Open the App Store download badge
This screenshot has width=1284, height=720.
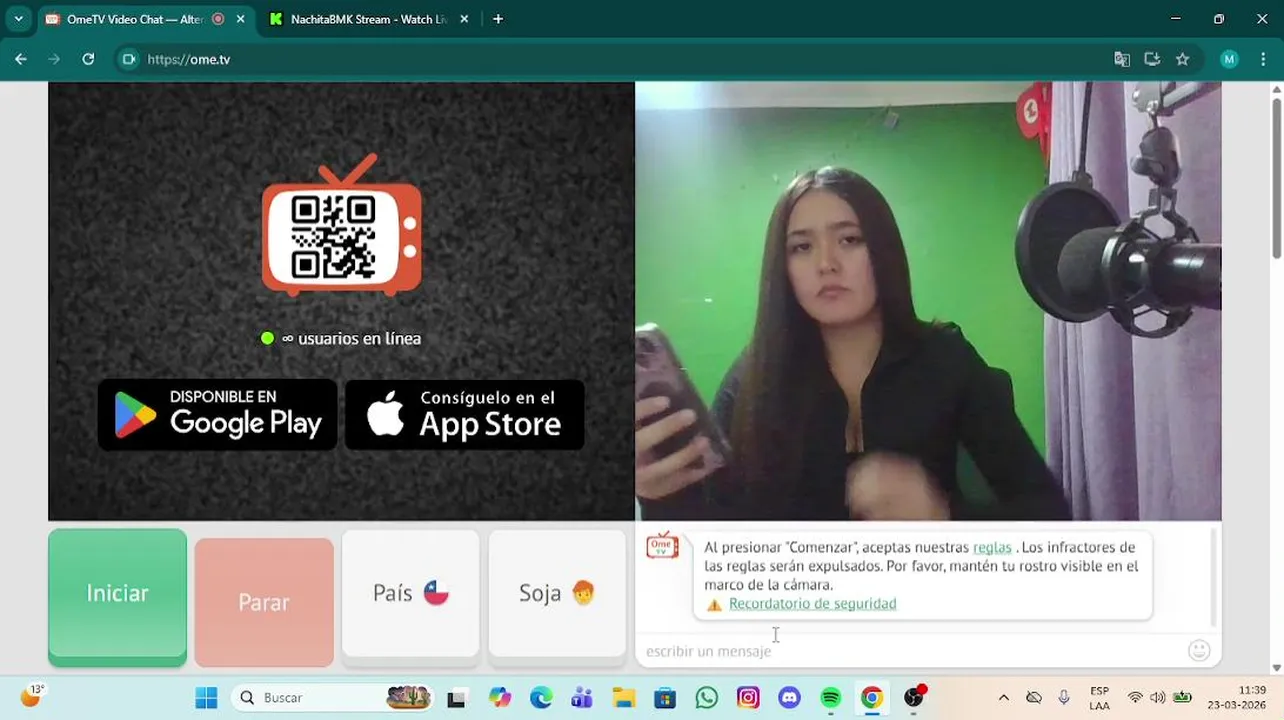coord(464,414)
